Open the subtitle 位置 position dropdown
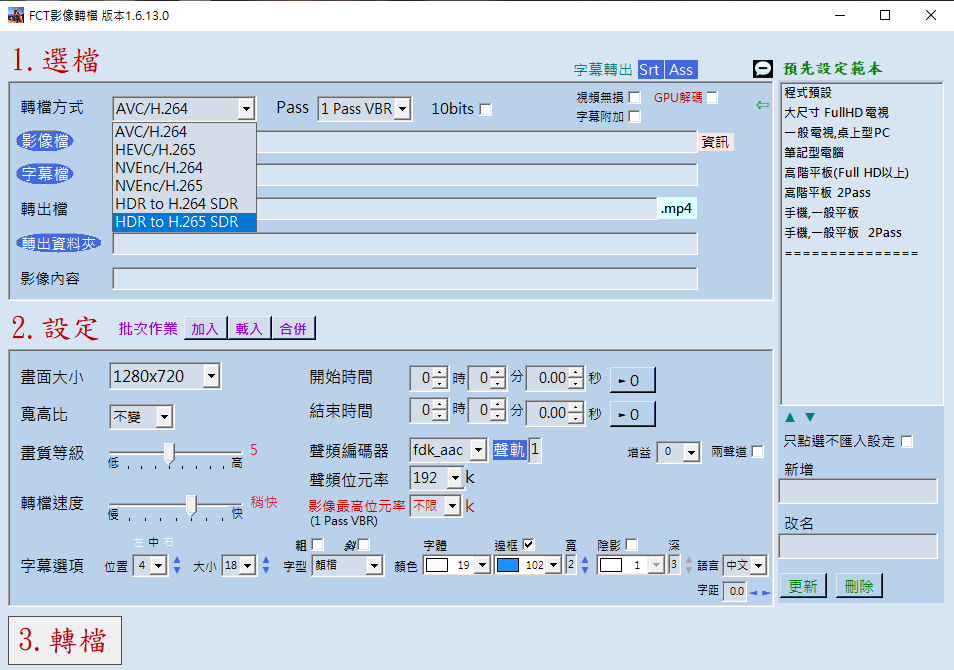The image size is (954, 670). (x=158, y=565)
